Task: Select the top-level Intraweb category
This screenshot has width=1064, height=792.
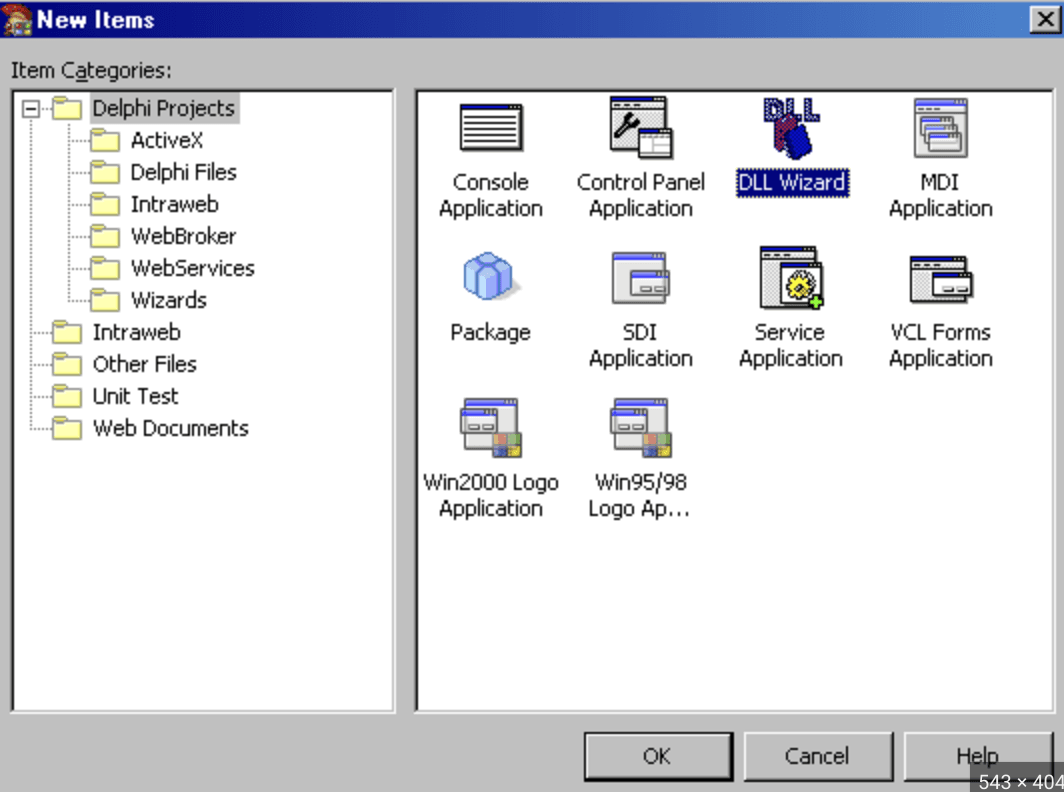Action: (x=136, y=332)
